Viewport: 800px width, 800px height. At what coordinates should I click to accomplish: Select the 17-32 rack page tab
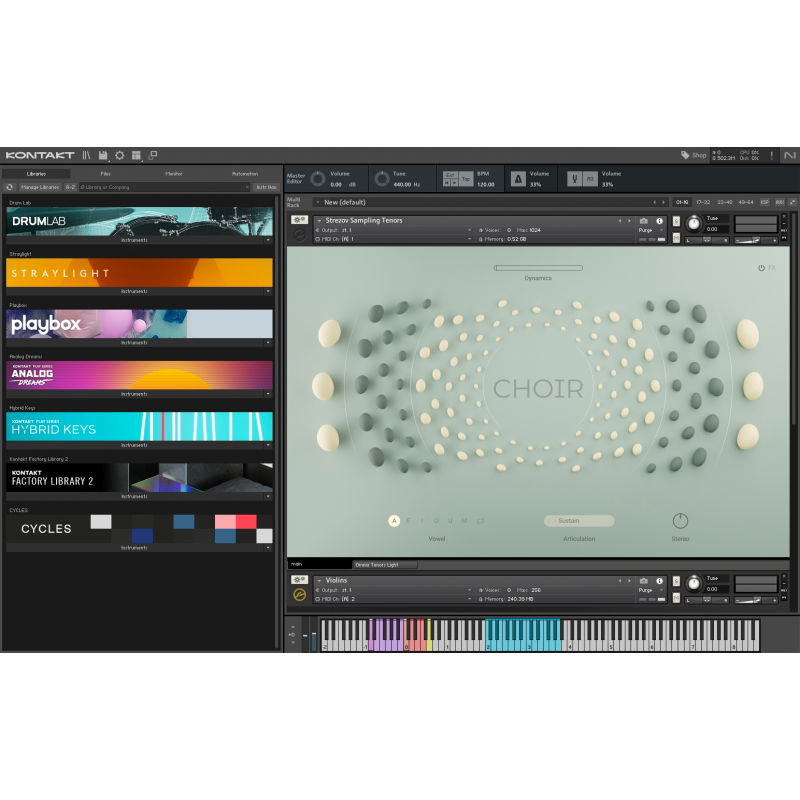coord(703,202)
